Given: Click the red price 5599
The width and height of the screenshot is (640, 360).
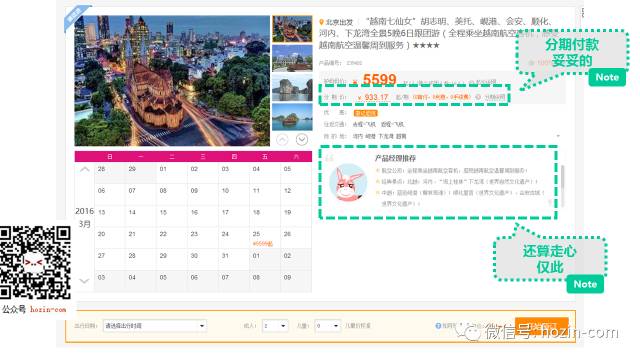Looking at the screenshot, I should tap(379, 79).
